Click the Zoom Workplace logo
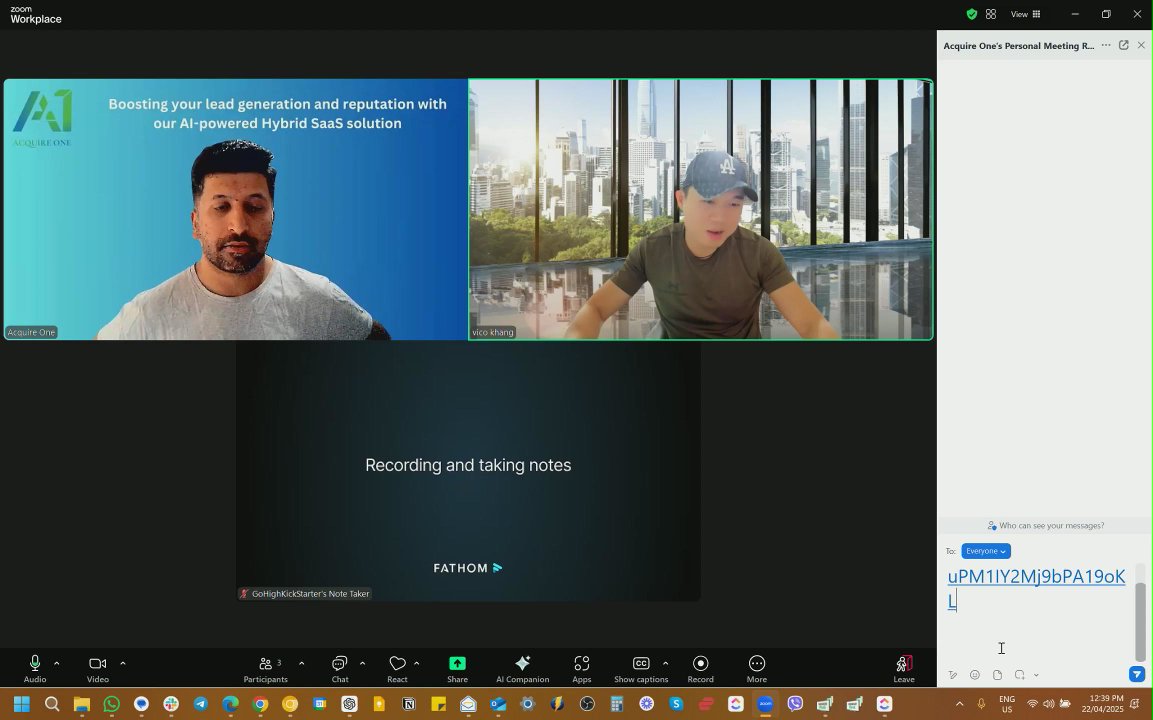 coord(35,15)
